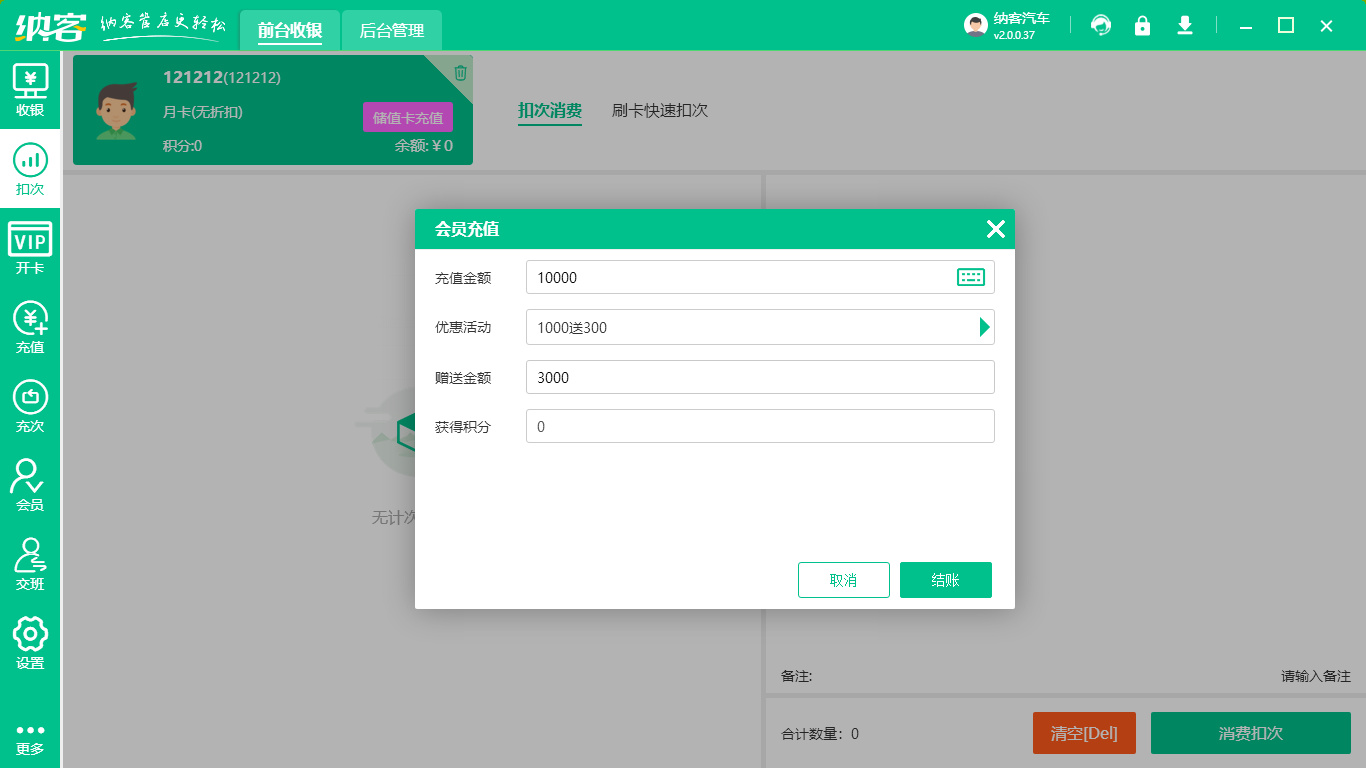The width and height of the screenshot is (1366, 768).
Task: Open the VIP 开卡 sidebar icon
Action: click(30, 248)
